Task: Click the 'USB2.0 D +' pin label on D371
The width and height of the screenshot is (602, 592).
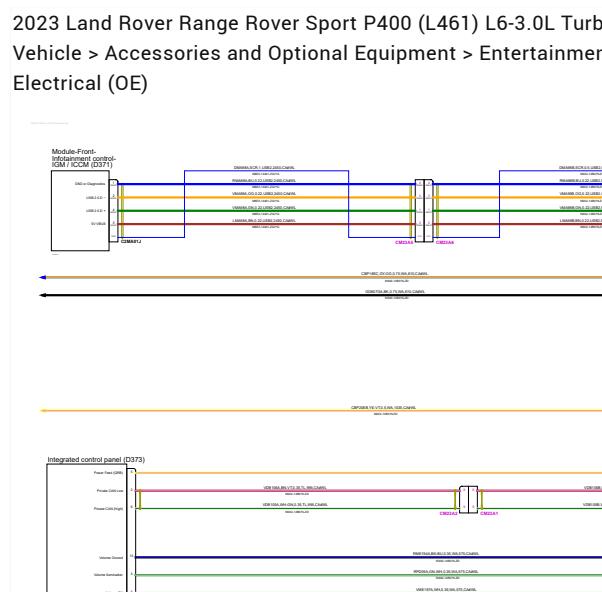Action: click(96, 211)
